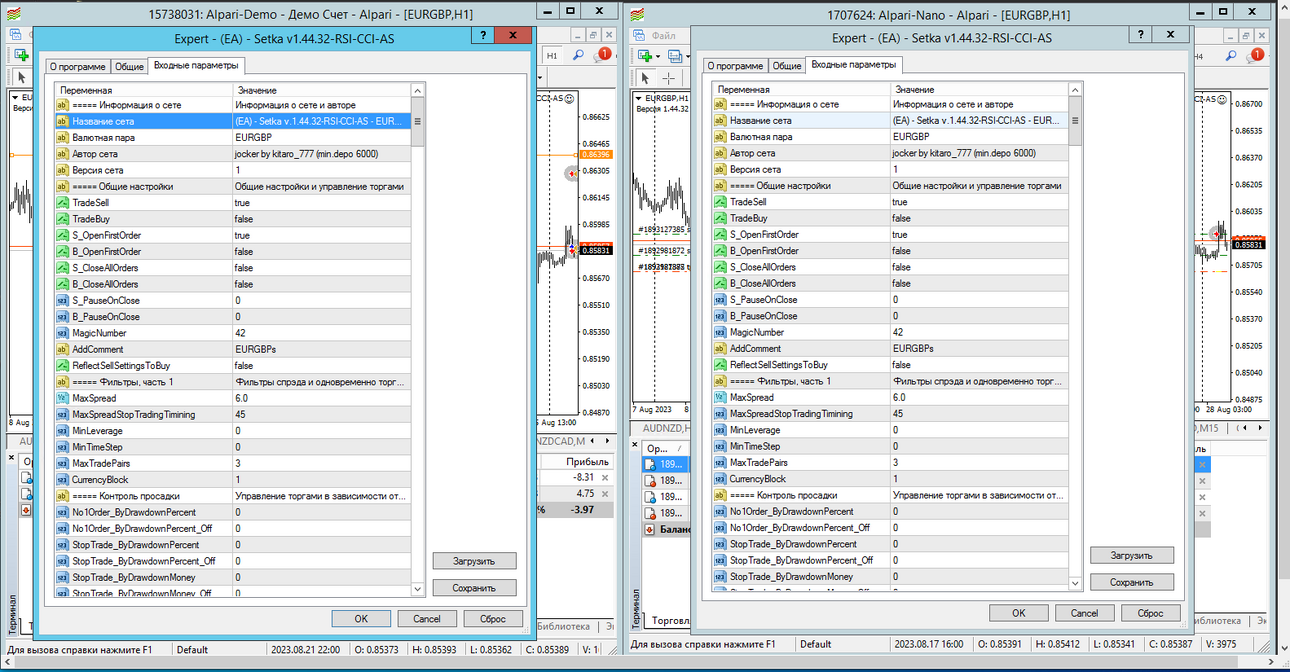The image size is (1290, 672).
Task: Click the Баланс row icon in Alpari-Nano terminal
Action: click(x=650, y=529)
